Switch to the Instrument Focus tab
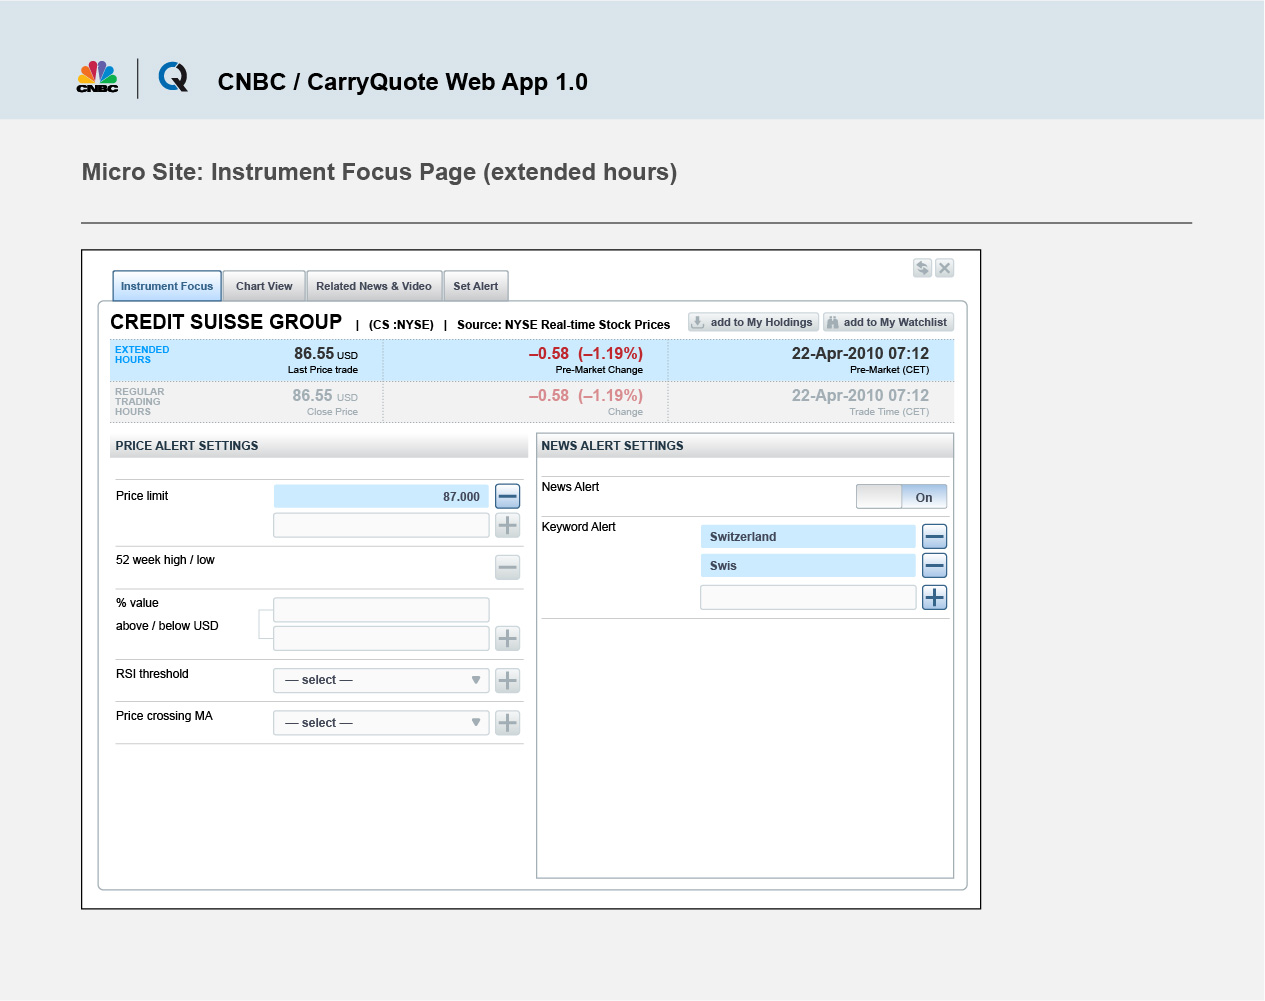The height and width of the screenshot is (1001, 1265). [167, 286]
